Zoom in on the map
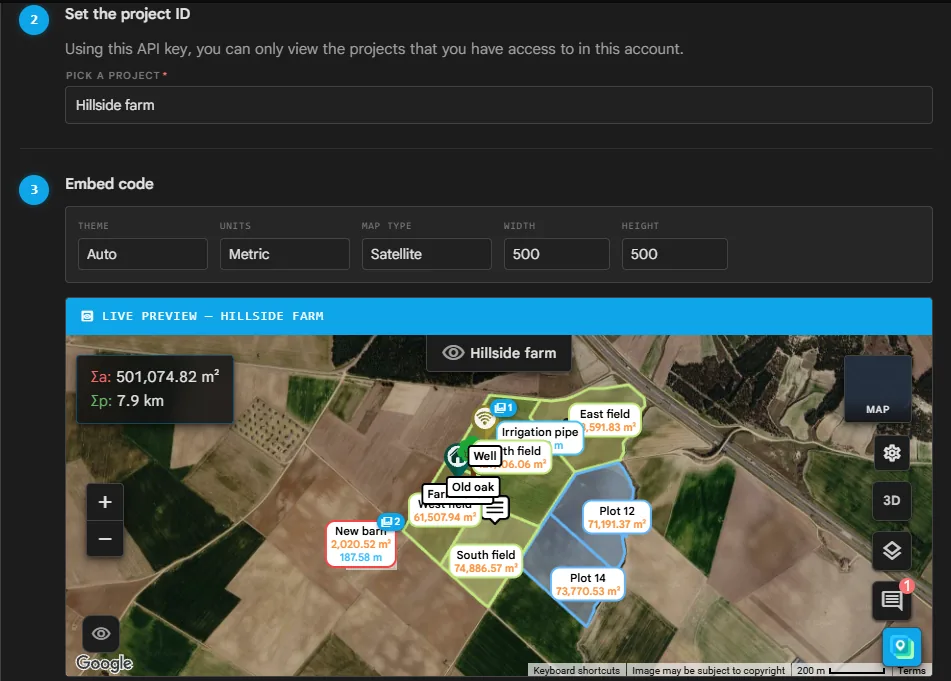The height and width of the screenshot is (681, 951). pos(105,502)
